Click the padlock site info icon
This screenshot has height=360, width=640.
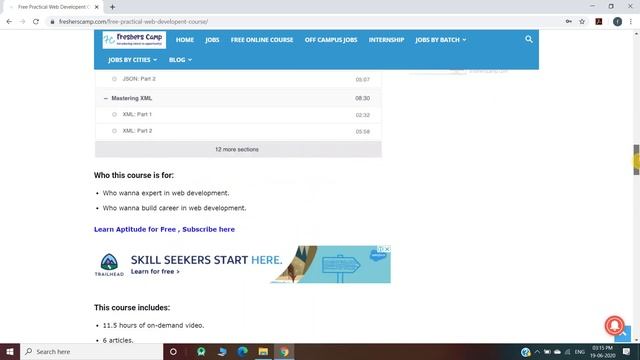(x=52, y=22)
